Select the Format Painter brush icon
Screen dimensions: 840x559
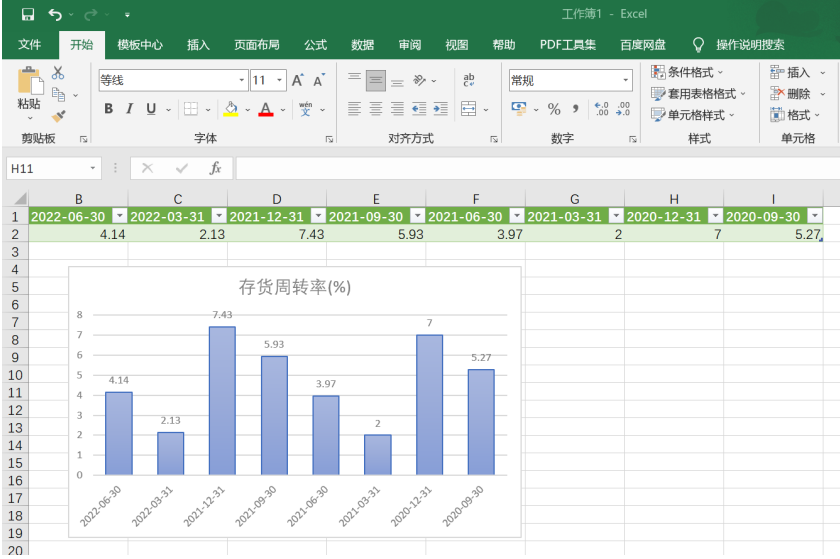[59, 116]
